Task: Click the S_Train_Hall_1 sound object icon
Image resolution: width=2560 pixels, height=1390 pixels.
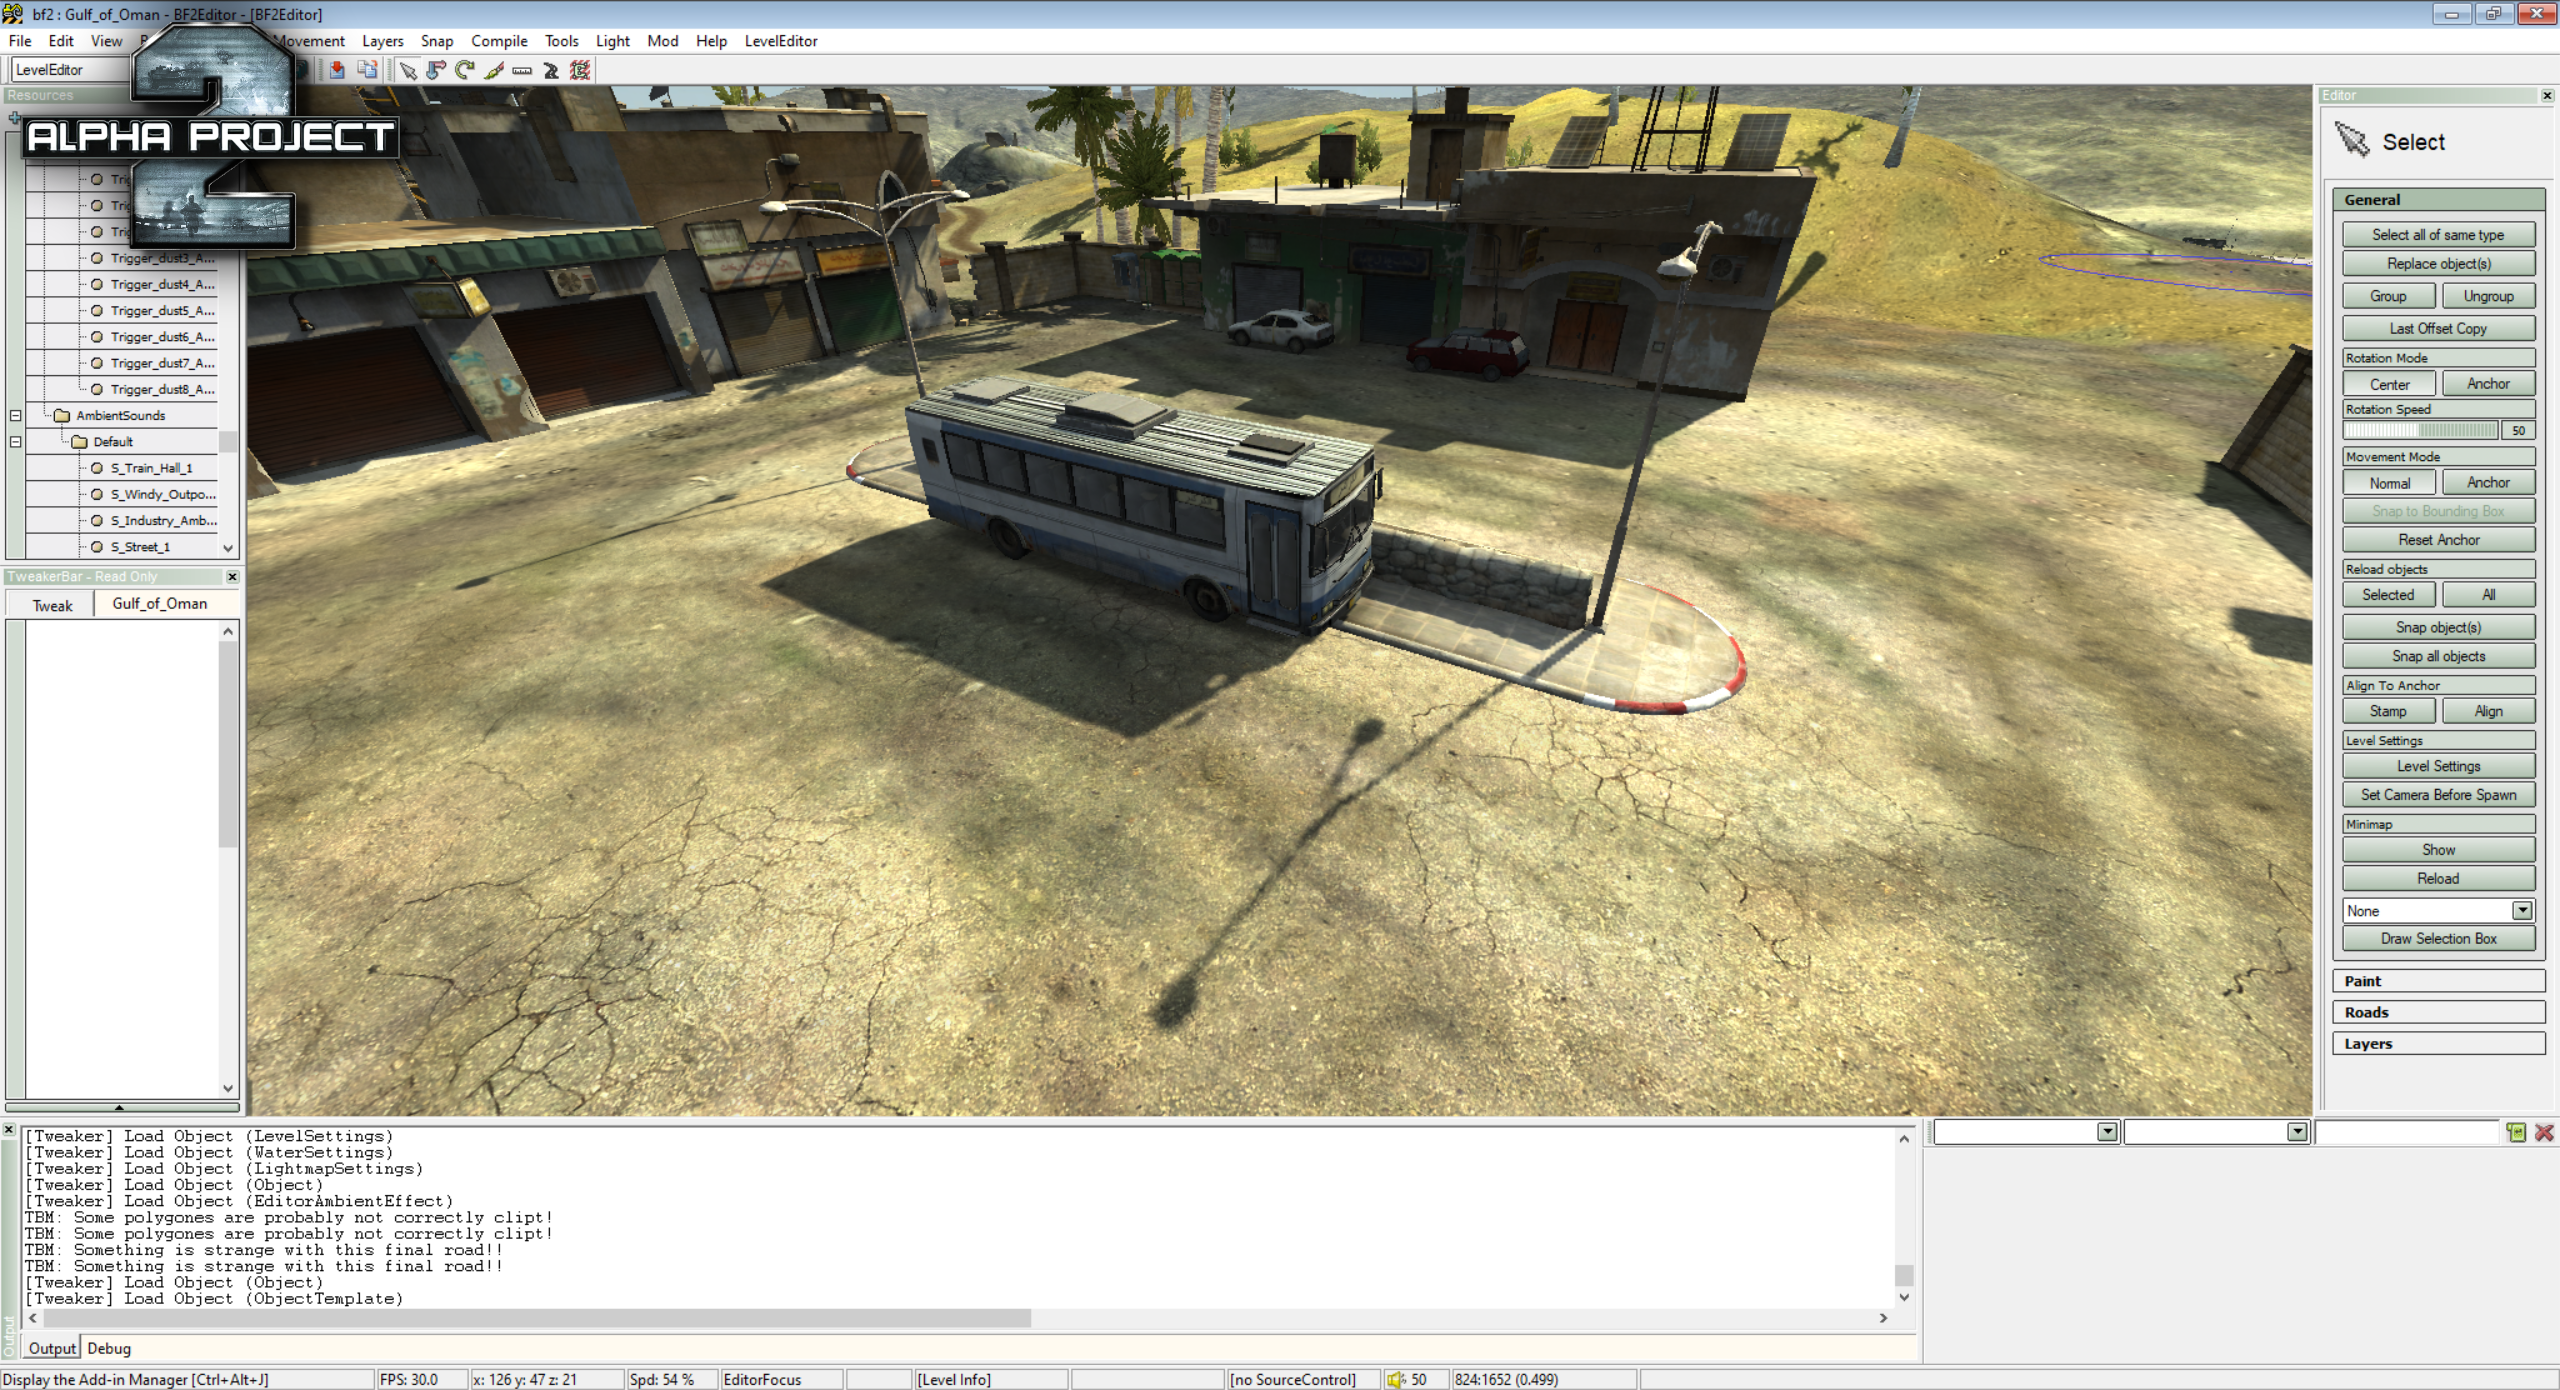Action: [97, 468]
